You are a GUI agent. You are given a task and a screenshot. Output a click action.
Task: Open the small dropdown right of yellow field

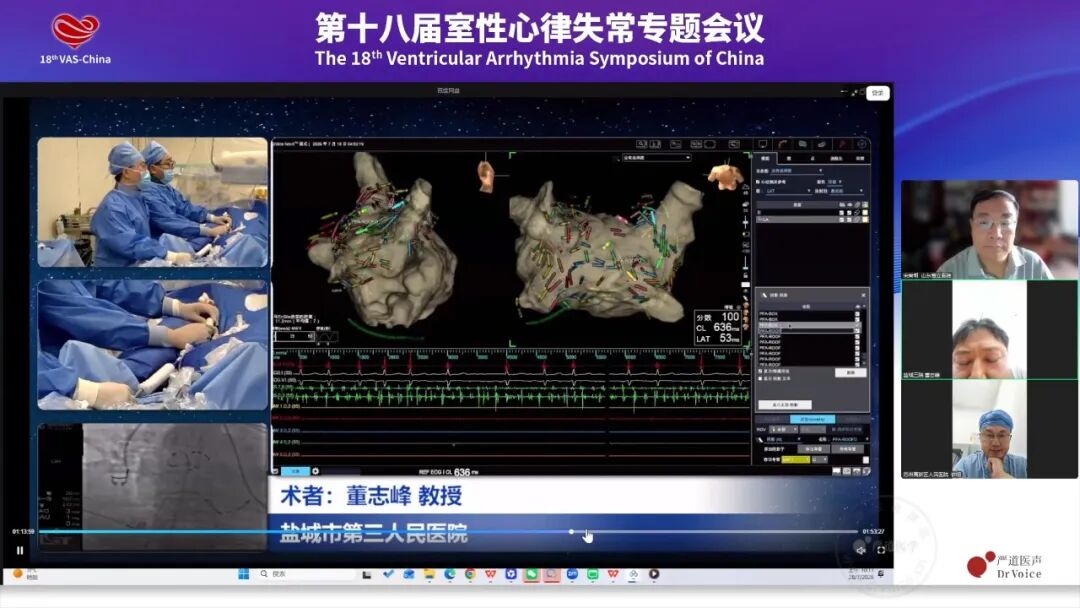(x=820, y=460)
